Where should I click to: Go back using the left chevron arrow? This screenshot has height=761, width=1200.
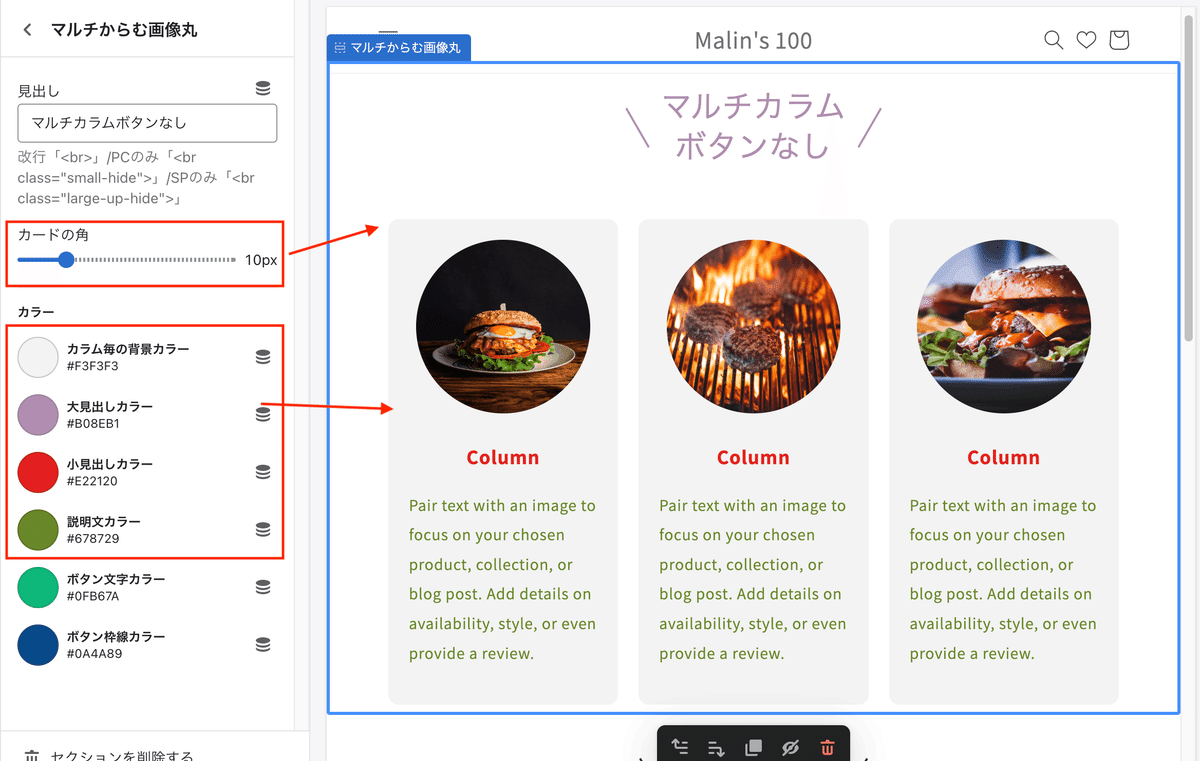(27, 30)
